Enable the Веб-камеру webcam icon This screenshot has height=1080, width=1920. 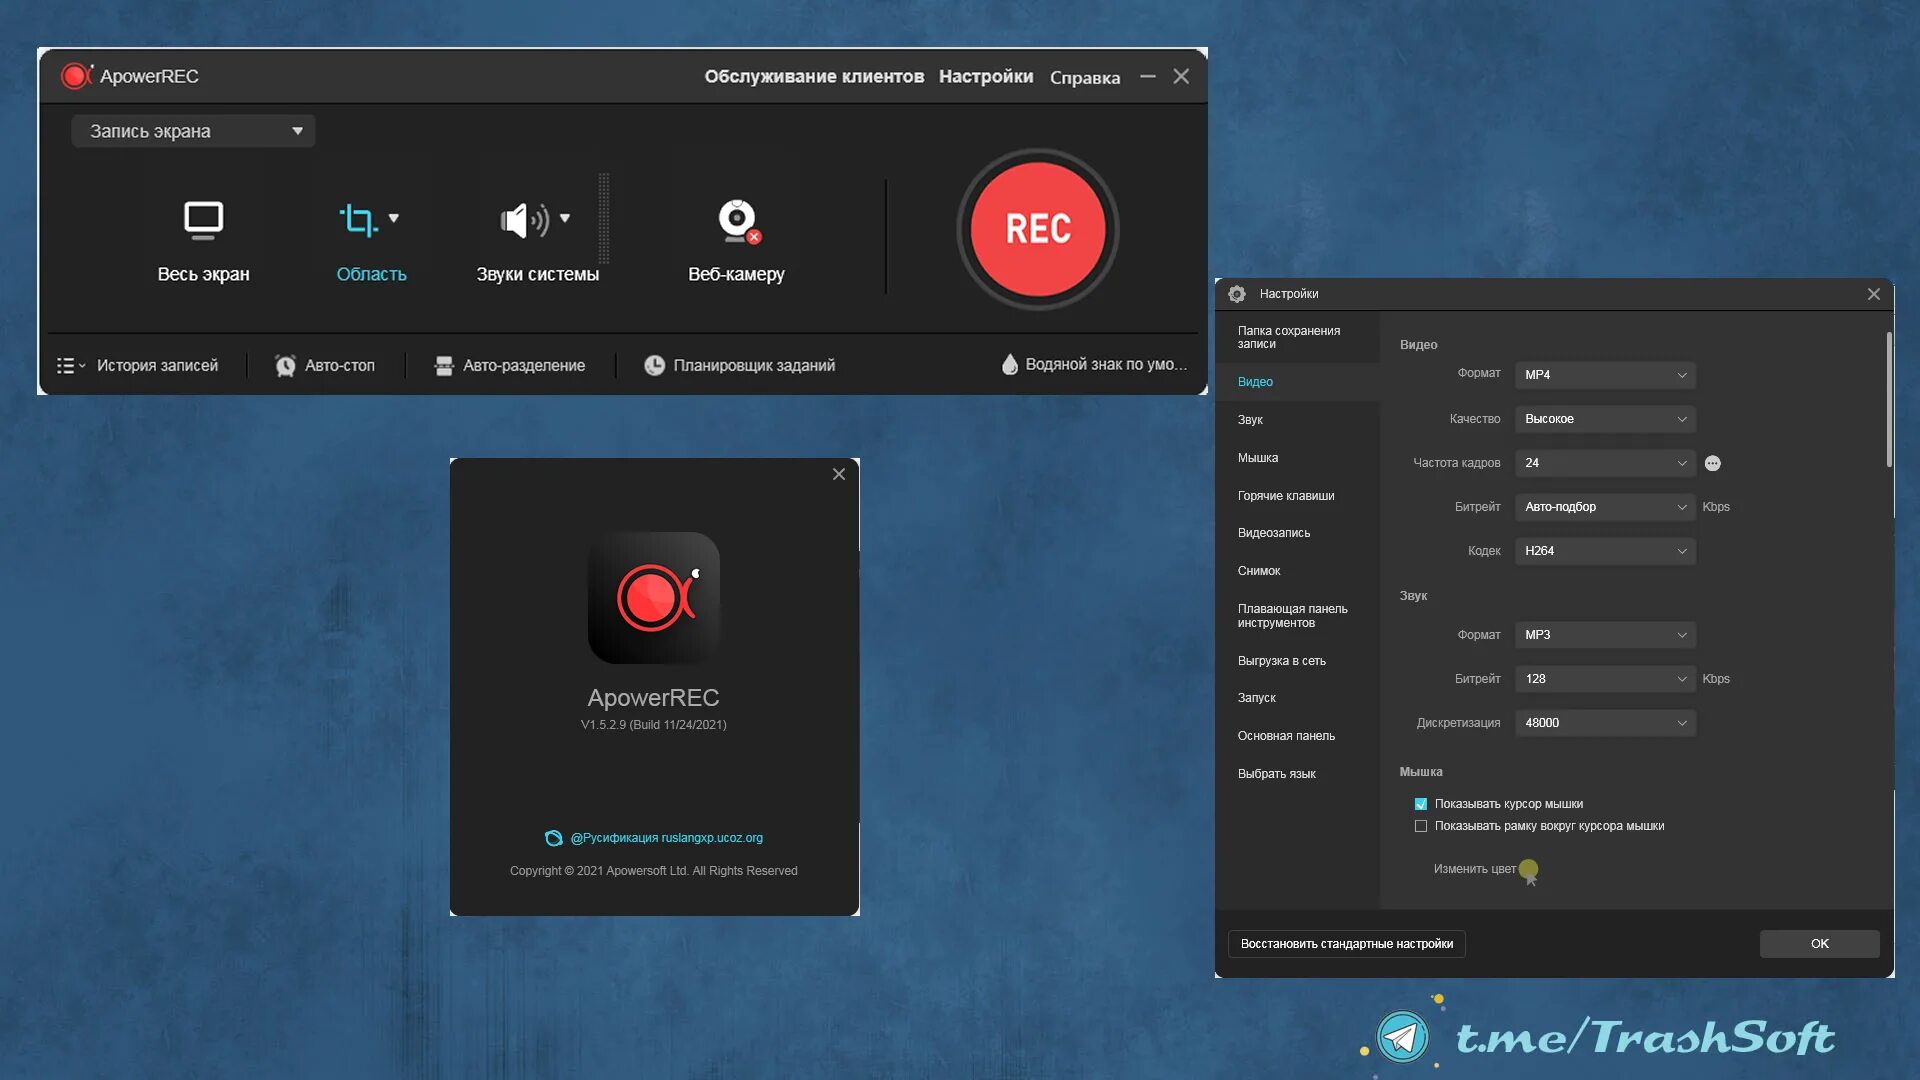[x=739, y=221]
